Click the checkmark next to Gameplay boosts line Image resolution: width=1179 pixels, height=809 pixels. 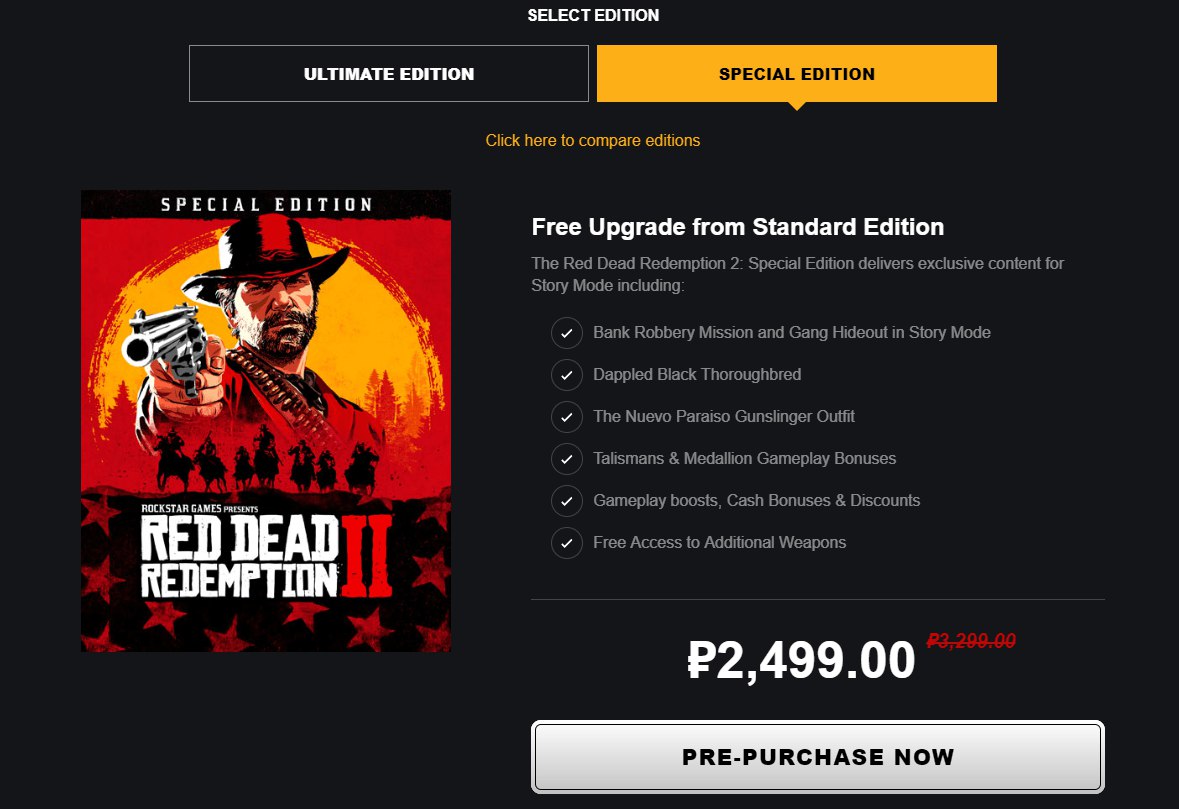click(x=567, y=501)
